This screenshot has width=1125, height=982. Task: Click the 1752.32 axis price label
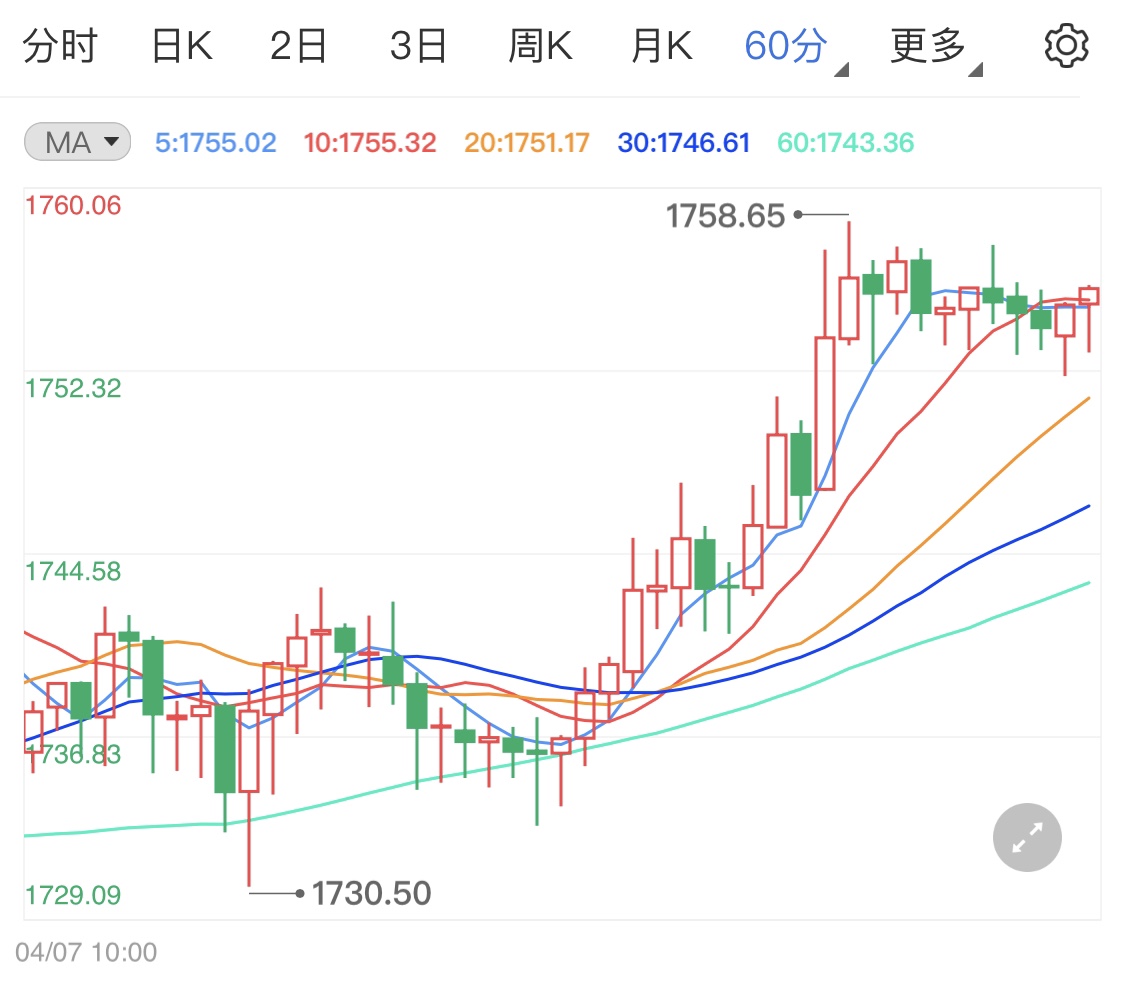pyautogui.click(x=73, y=389)
